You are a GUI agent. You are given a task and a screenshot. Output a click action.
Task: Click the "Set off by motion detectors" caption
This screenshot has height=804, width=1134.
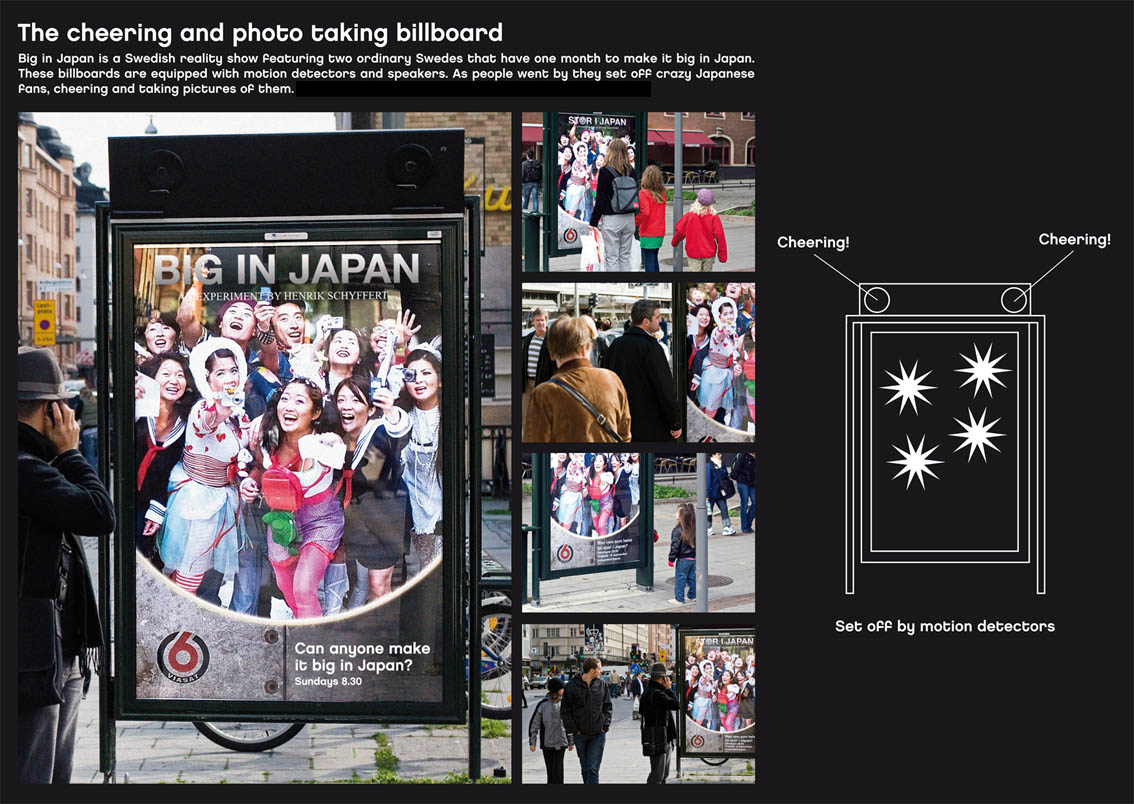click(x=944, y=626)
